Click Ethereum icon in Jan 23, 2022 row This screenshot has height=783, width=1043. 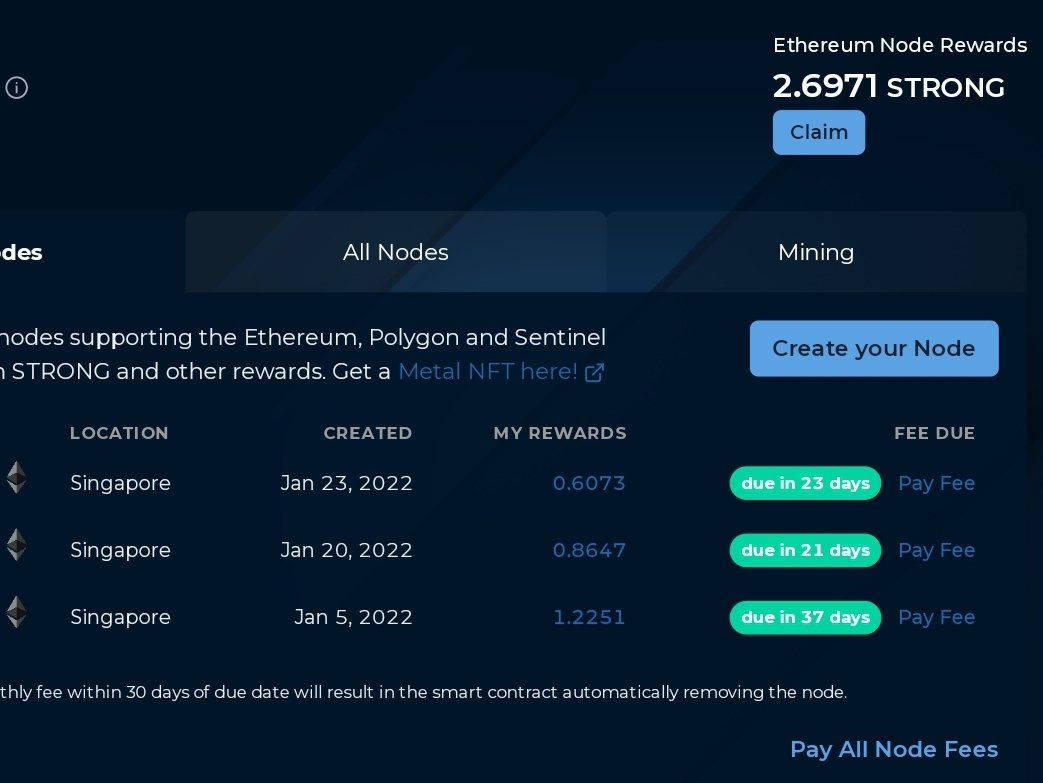pos(17,478)
